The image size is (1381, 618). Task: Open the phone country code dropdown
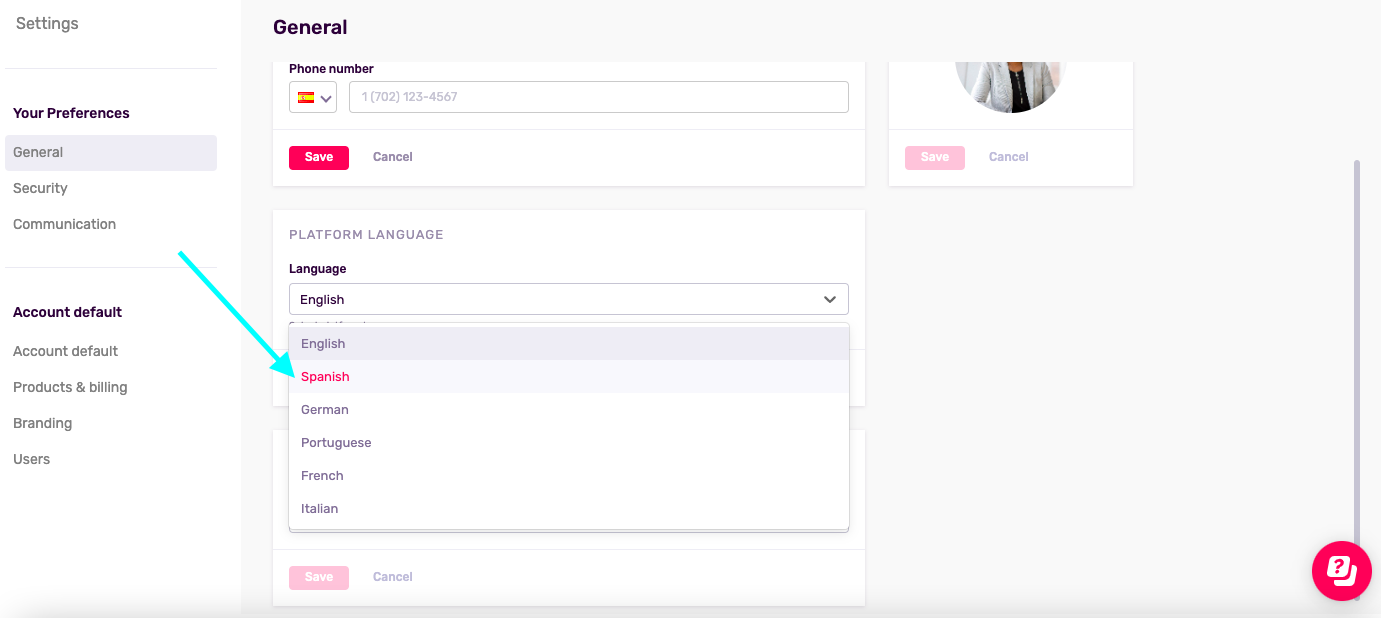325,96
